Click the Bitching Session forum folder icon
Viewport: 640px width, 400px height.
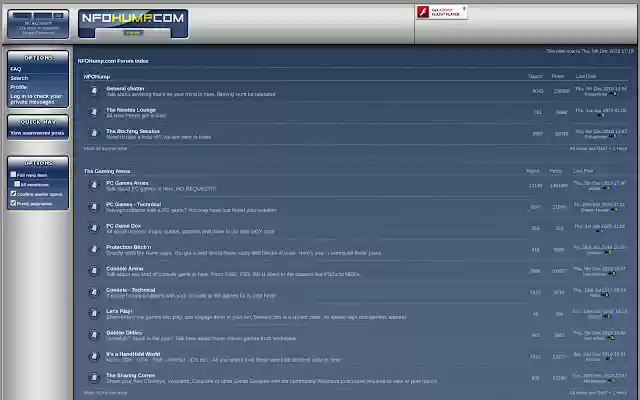pos(94,133)
